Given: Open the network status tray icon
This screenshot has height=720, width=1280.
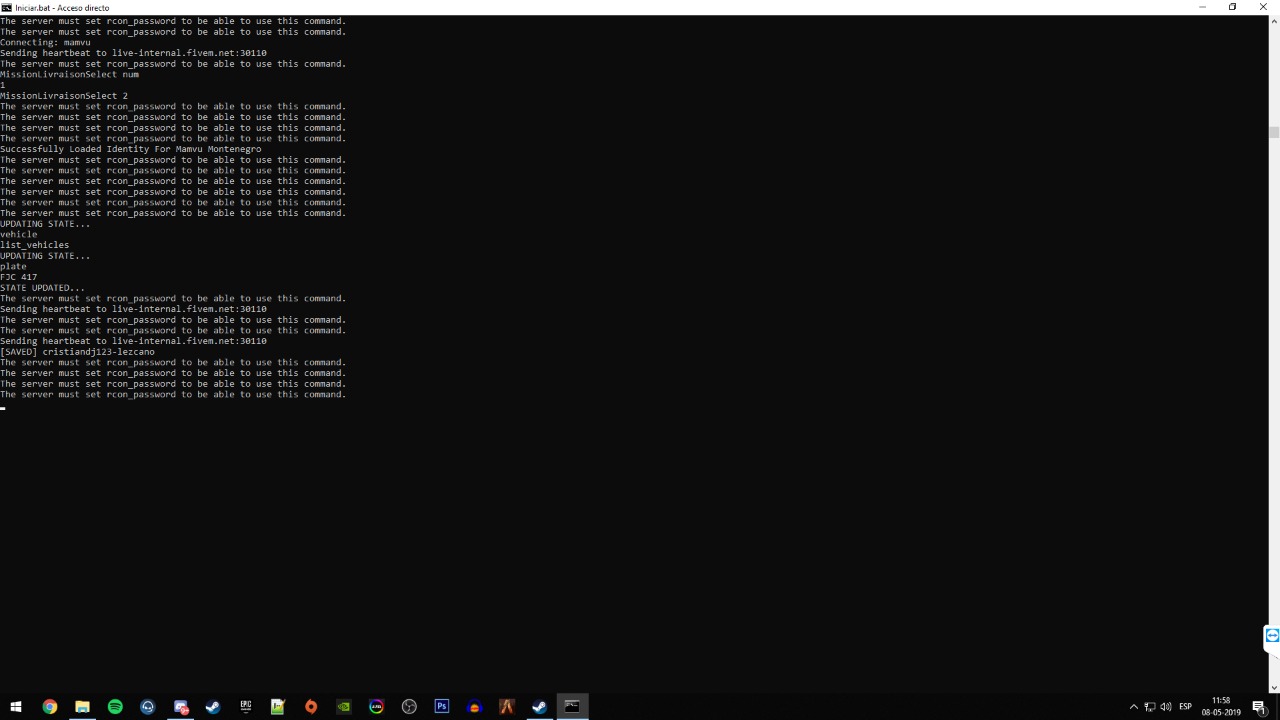Looking at the screenshot, I should tap(1149, 707).
